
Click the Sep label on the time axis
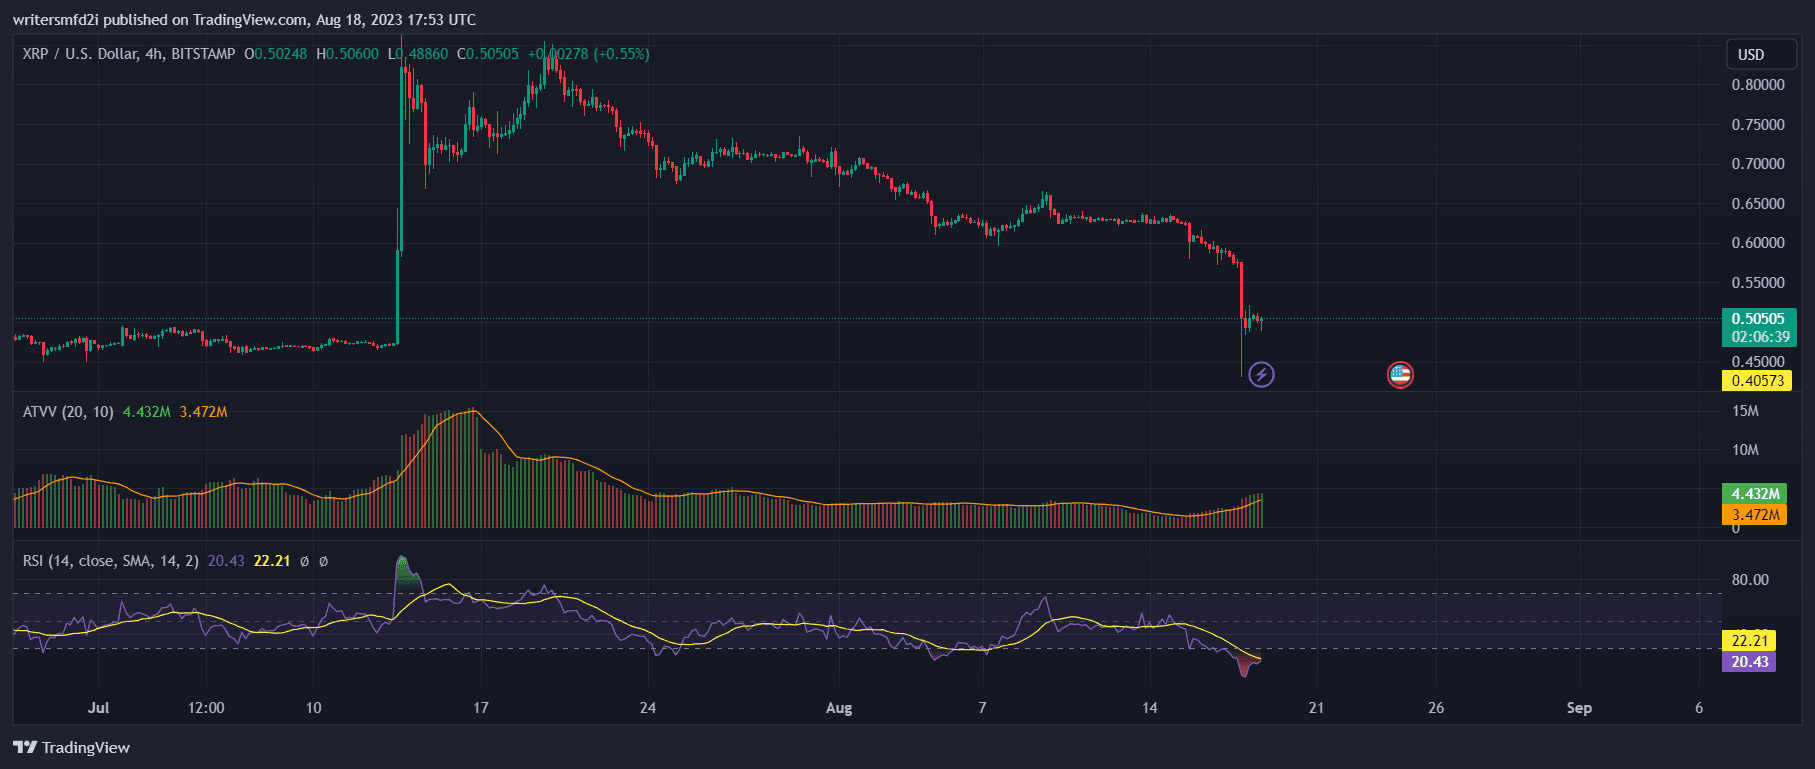tap(1578, 708)
